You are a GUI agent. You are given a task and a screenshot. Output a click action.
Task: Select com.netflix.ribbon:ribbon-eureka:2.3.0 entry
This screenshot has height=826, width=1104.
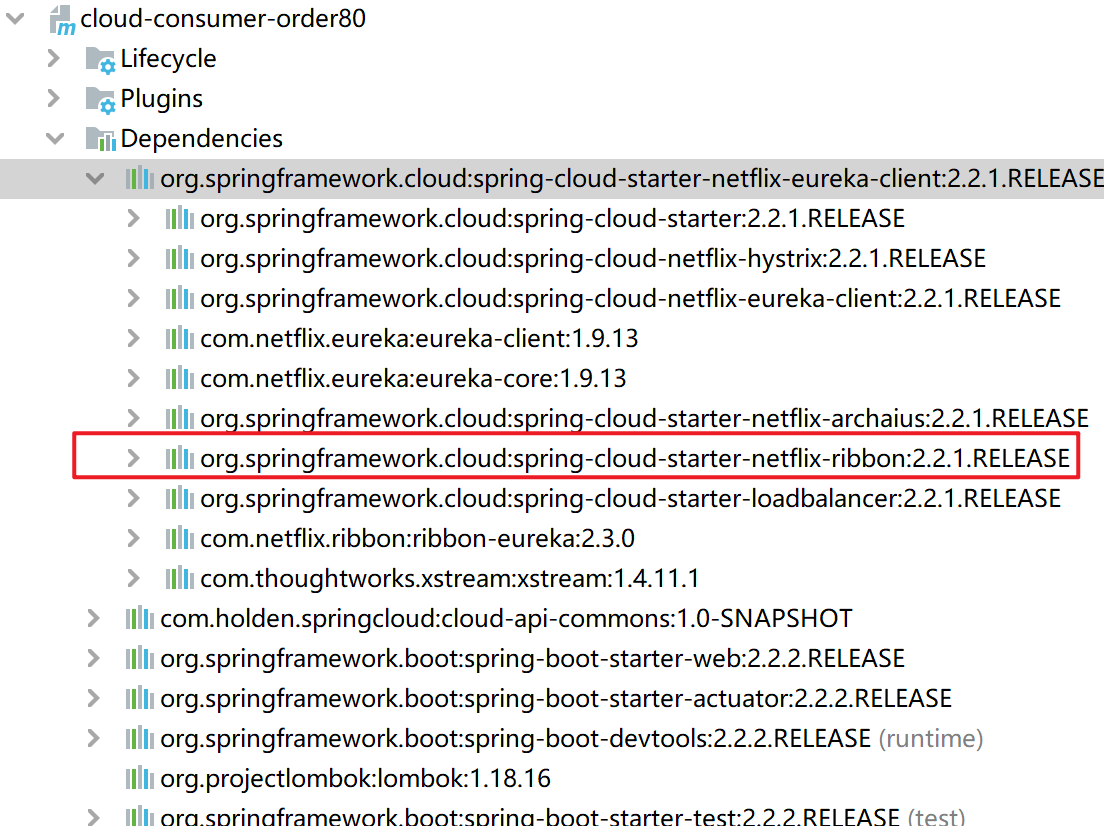(x=417, y=539)
